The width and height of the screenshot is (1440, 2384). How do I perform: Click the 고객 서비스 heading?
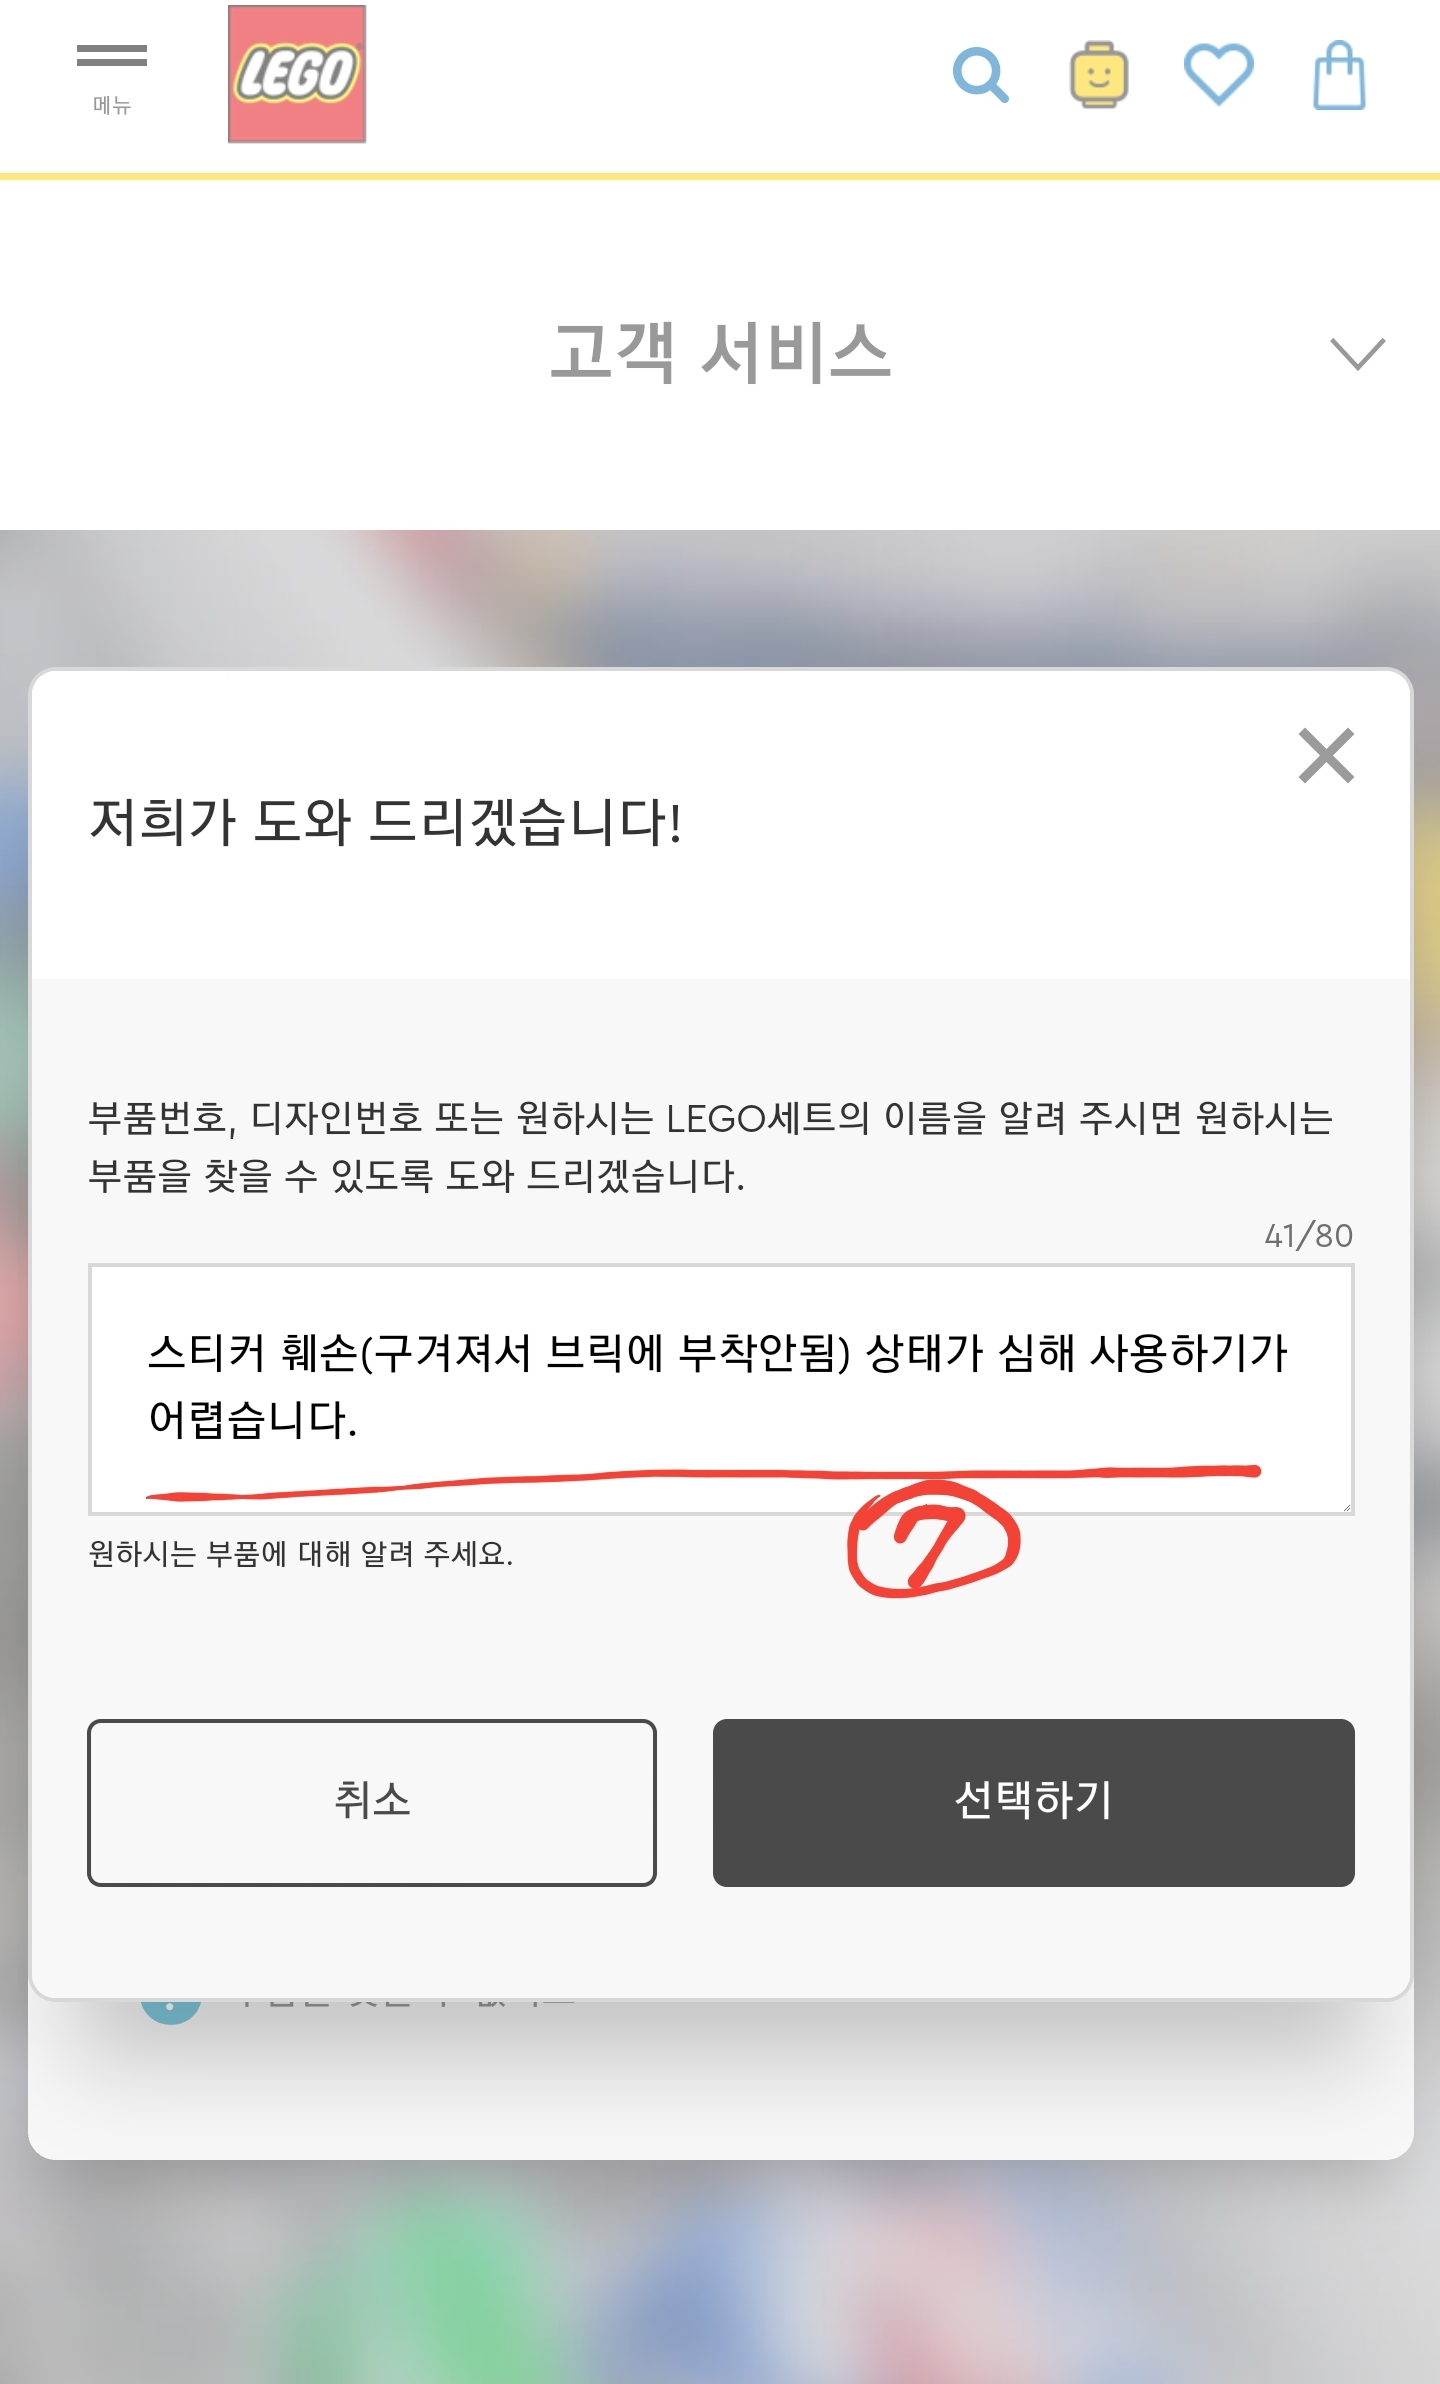(720, 353)
